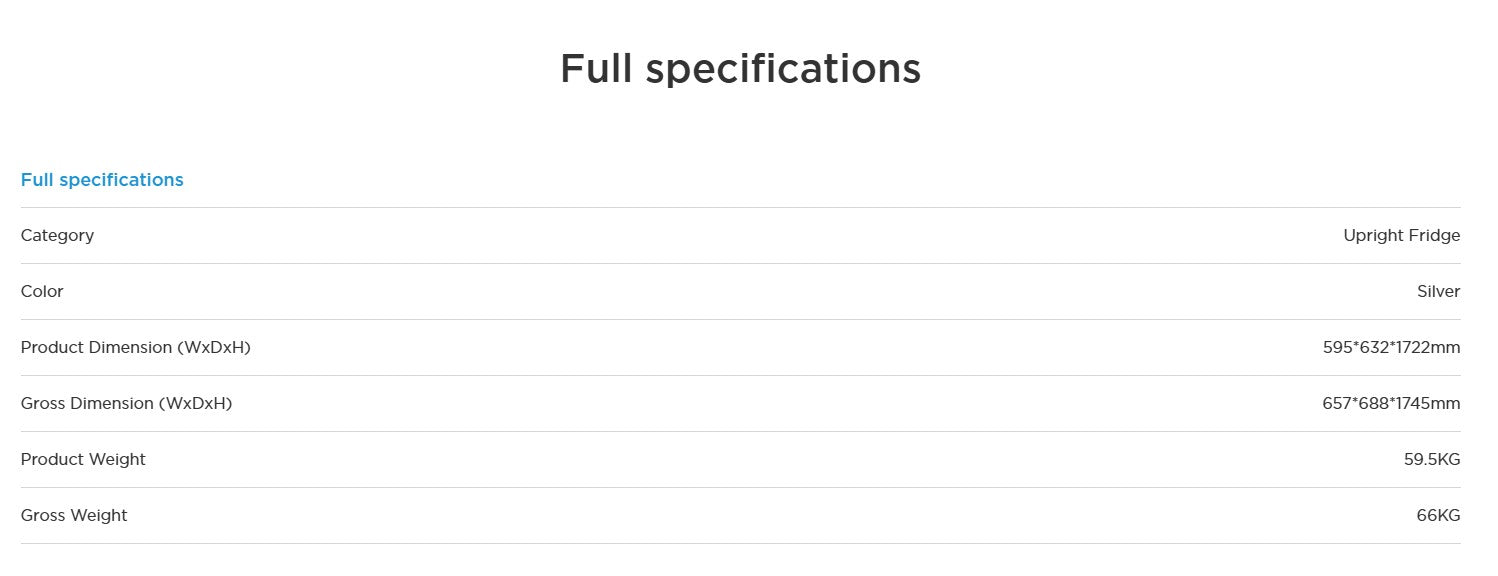Click the middle of the Product Weight row
The image size is (1498, 576).
point(740,460)
